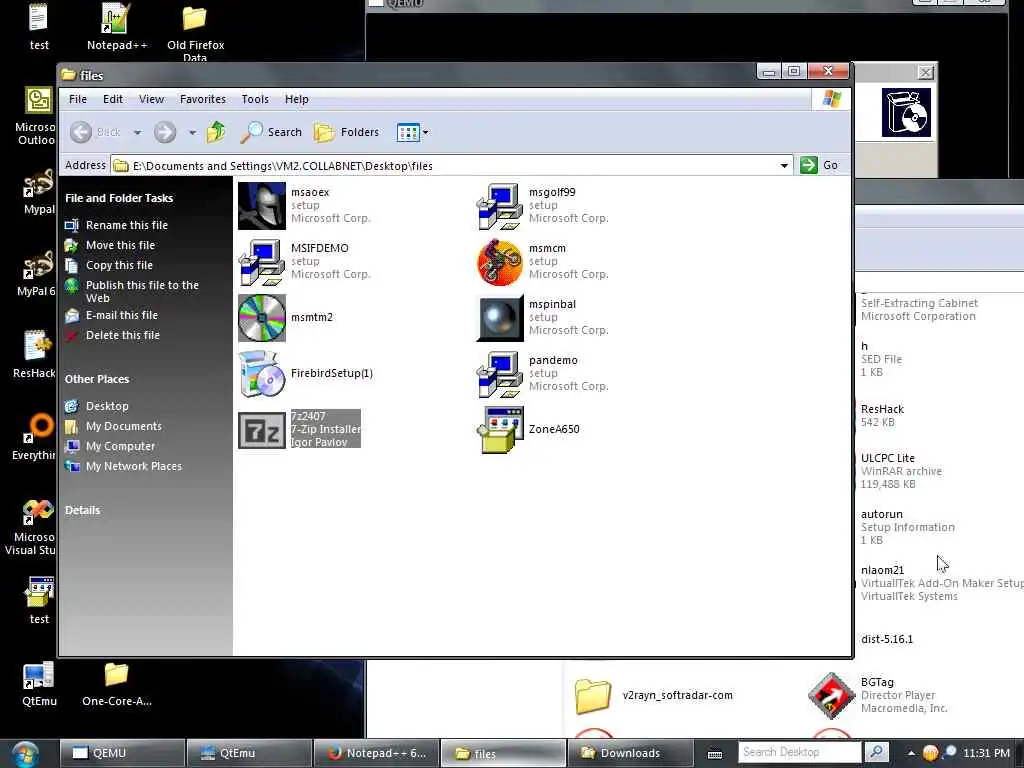This screenshot has width=1024, height=768.
Task: Open the File menu
Action: [78, 99]
